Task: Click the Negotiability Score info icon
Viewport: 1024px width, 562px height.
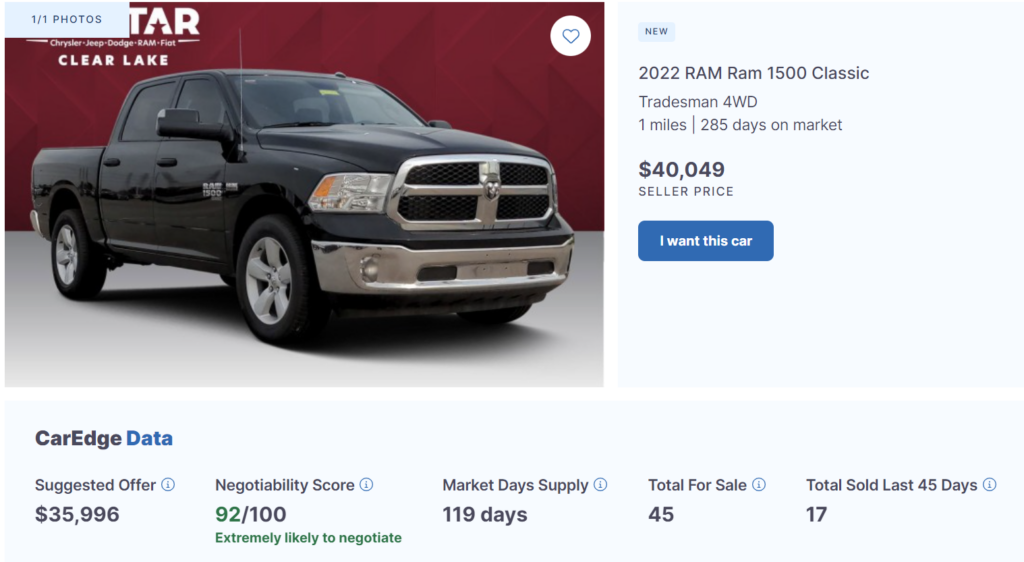Action: [367, 485]
